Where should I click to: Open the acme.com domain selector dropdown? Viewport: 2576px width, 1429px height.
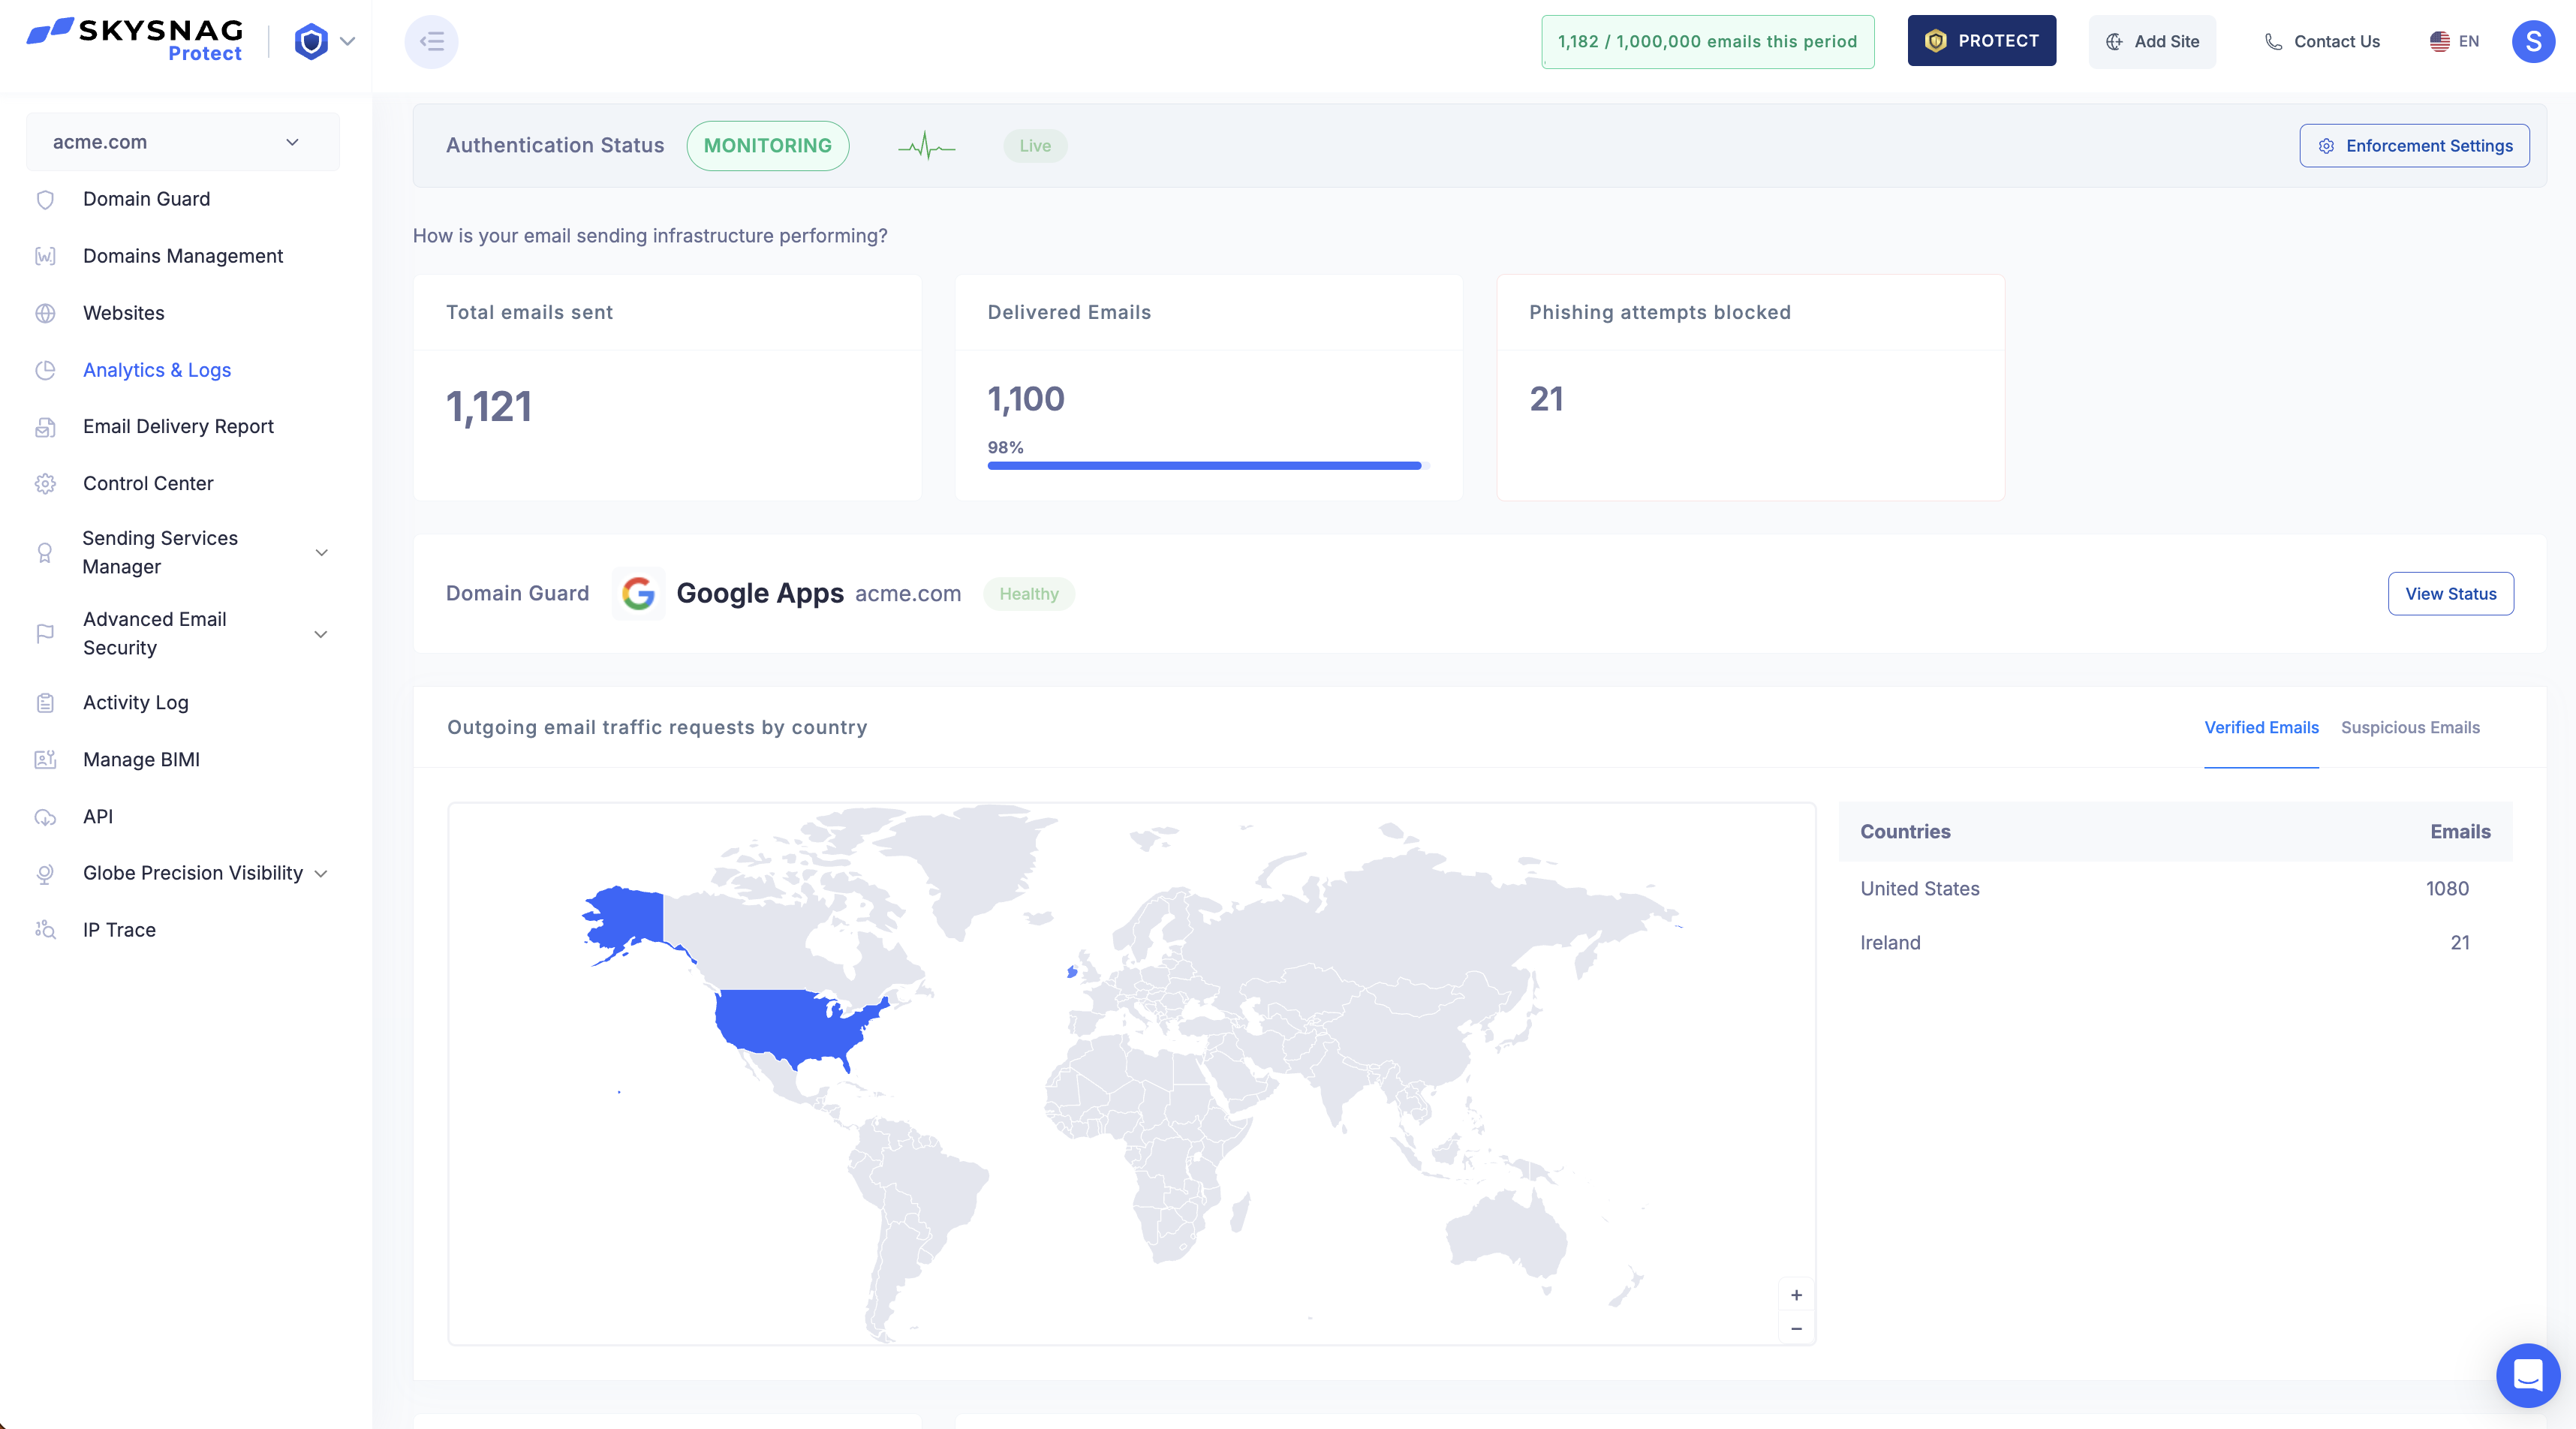182,142
